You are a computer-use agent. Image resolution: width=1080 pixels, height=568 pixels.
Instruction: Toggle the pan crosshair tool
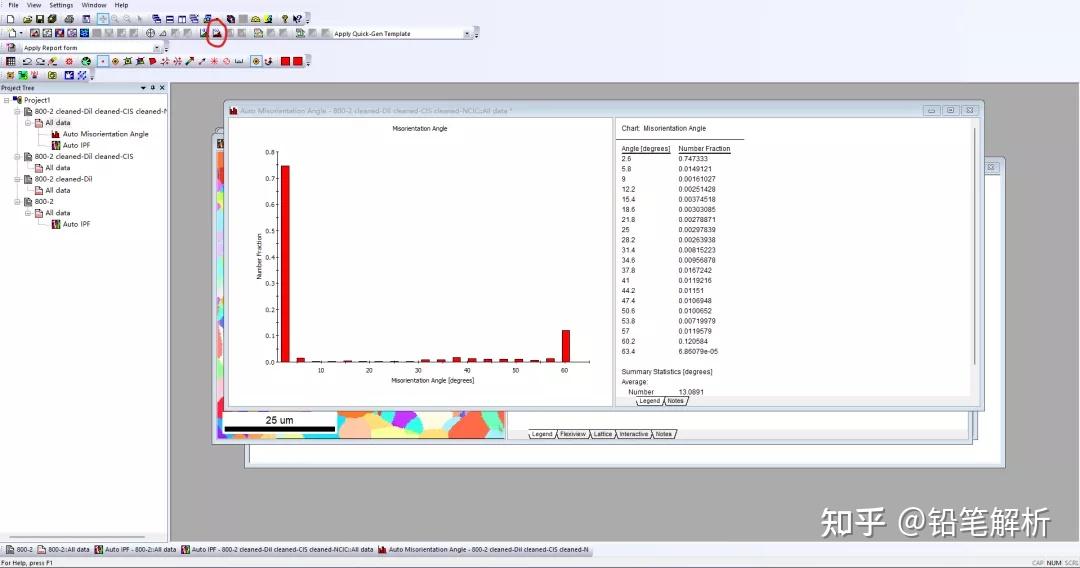pos(103,19)
